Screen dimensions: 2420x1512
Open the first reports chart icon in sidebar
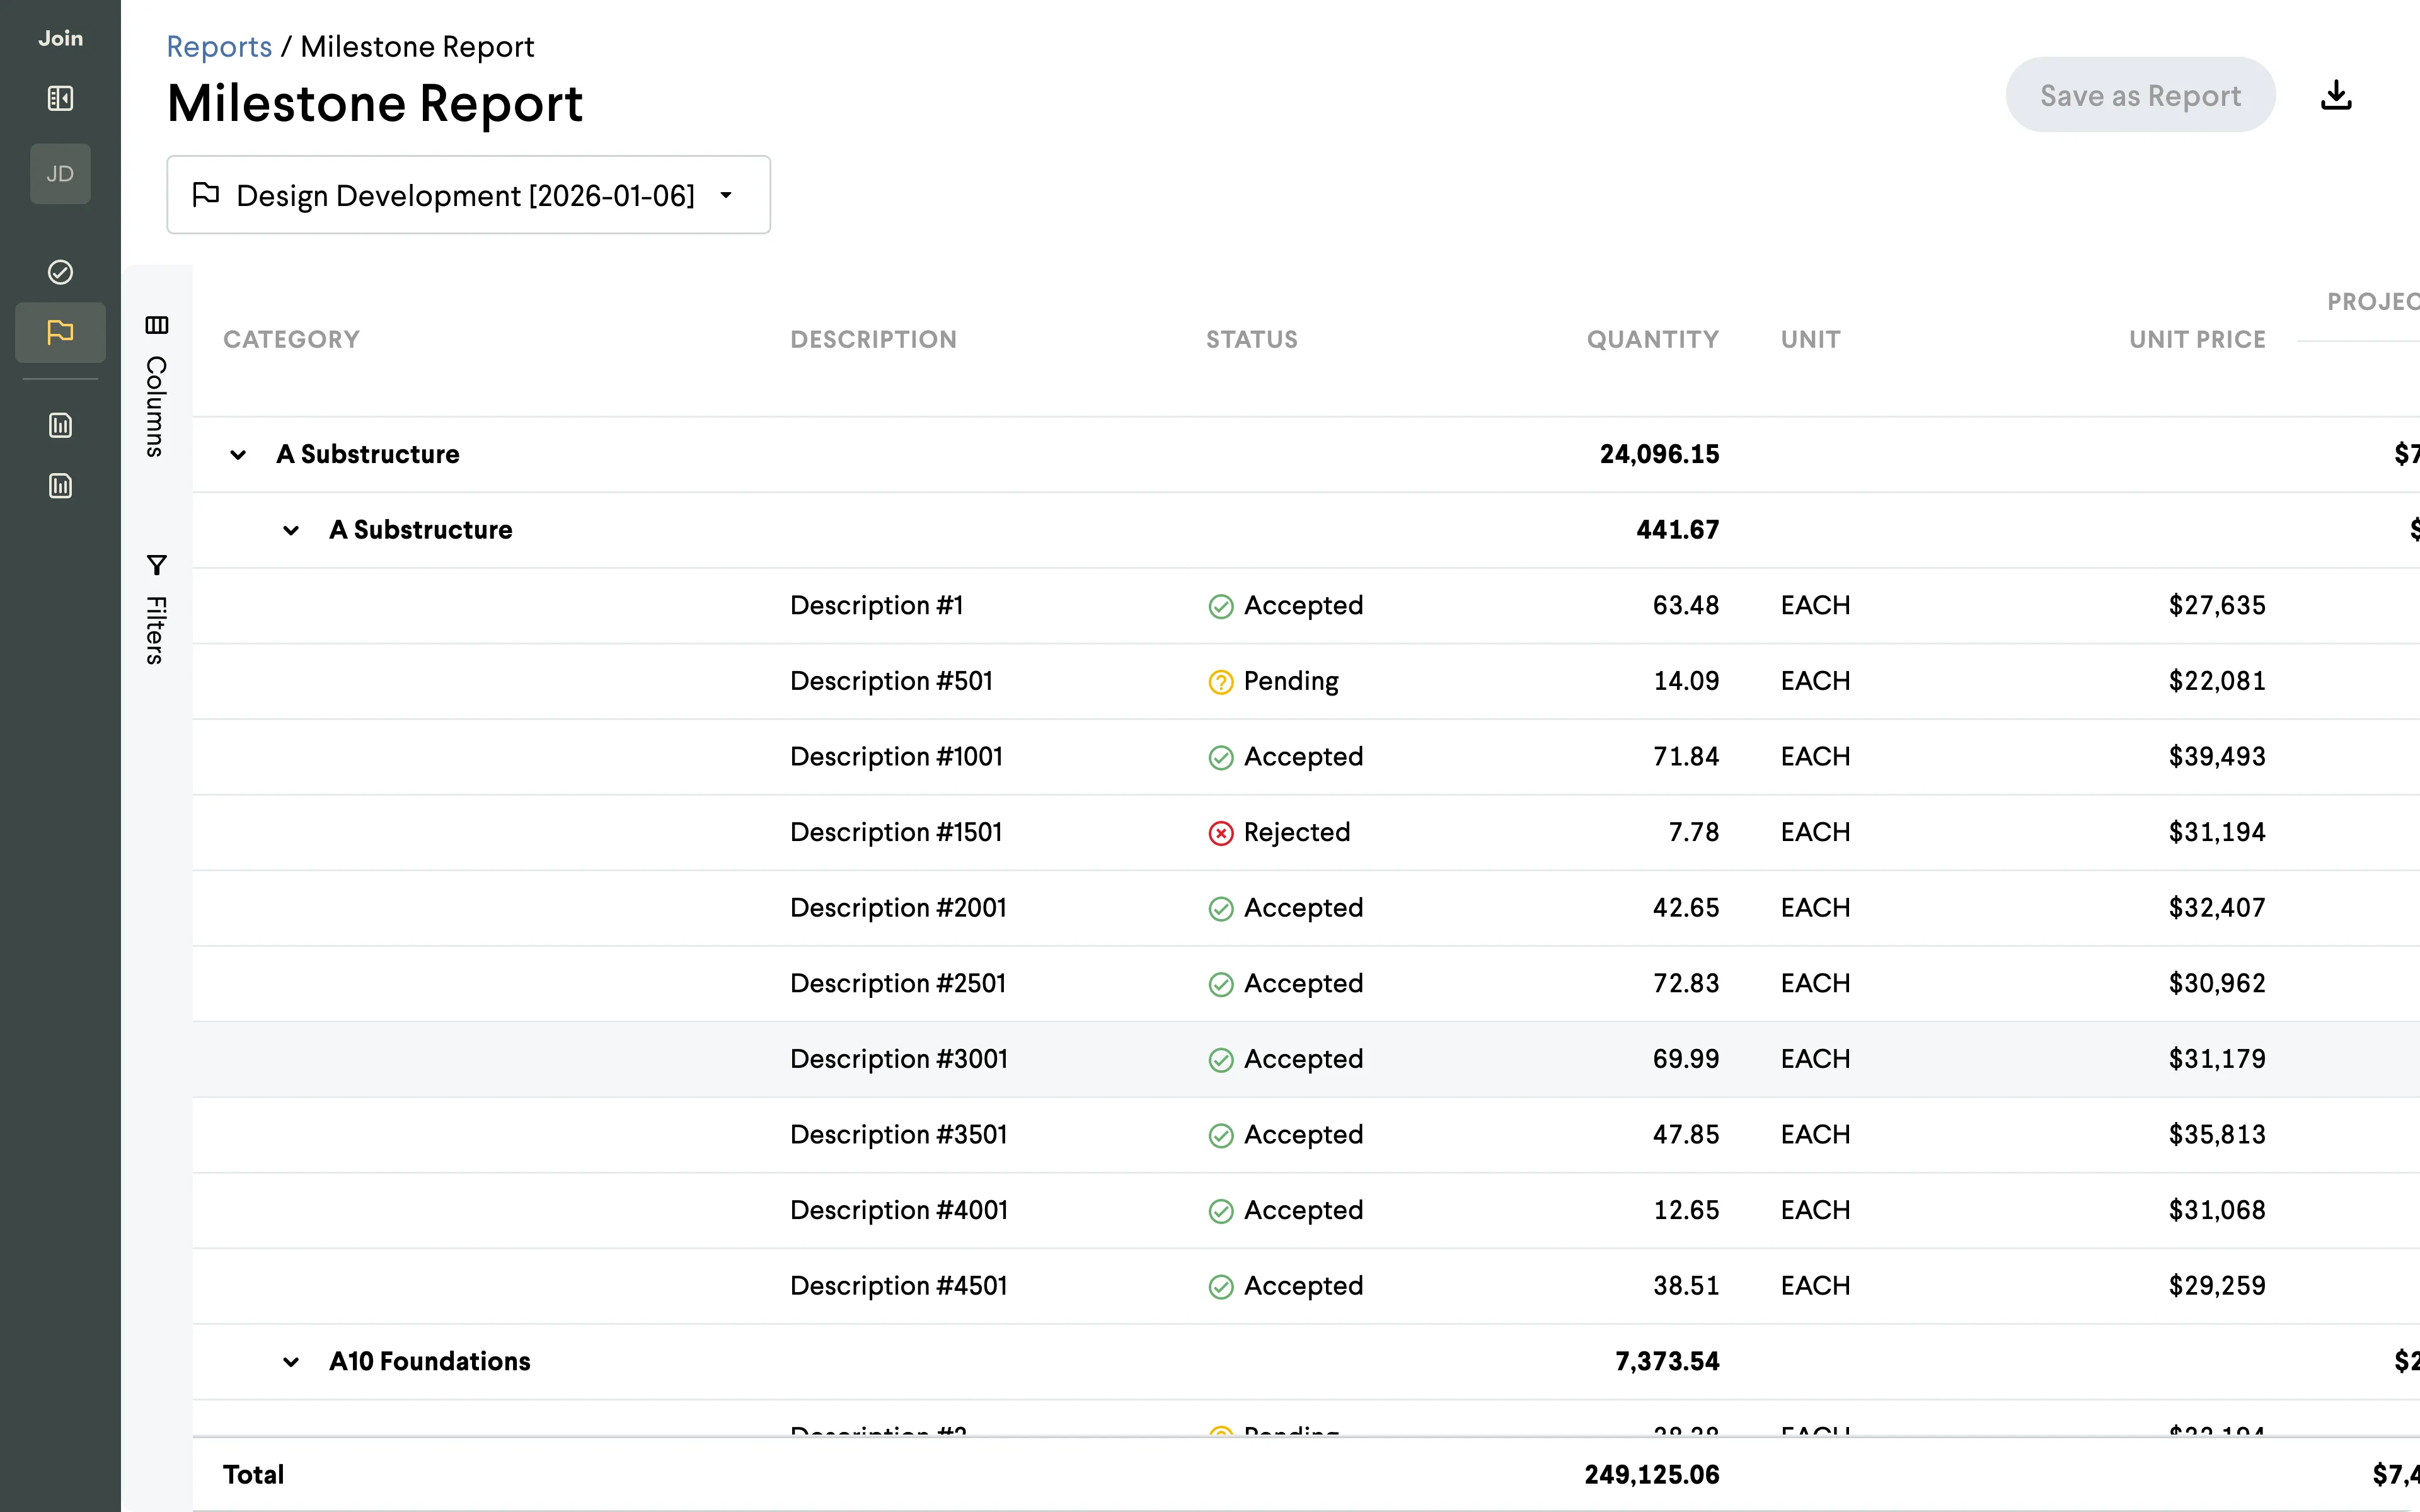click(x=60, y=425)
